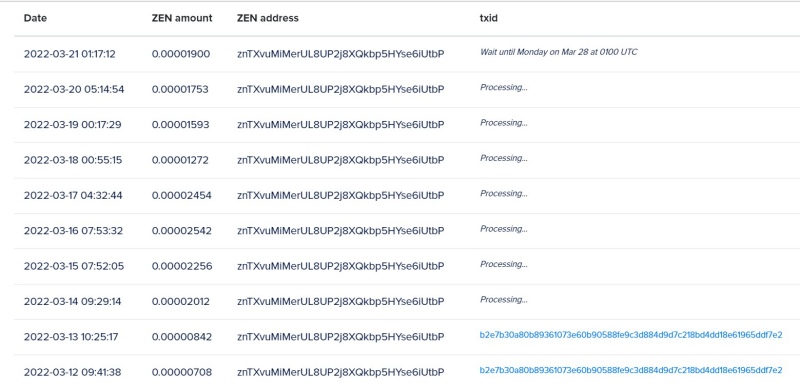Click the 0.00002542 amount cell
The width and height of the screenshot is (800, 389).
pyautogui.click(x=182, y=231)
